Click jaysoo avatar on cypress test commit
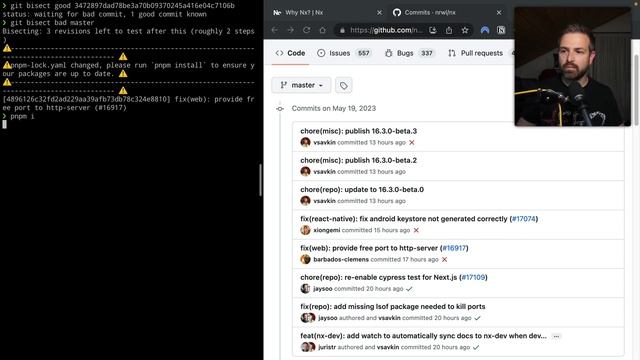The height and width of the screenshot is (360, 640). click(x=305, y=289)
